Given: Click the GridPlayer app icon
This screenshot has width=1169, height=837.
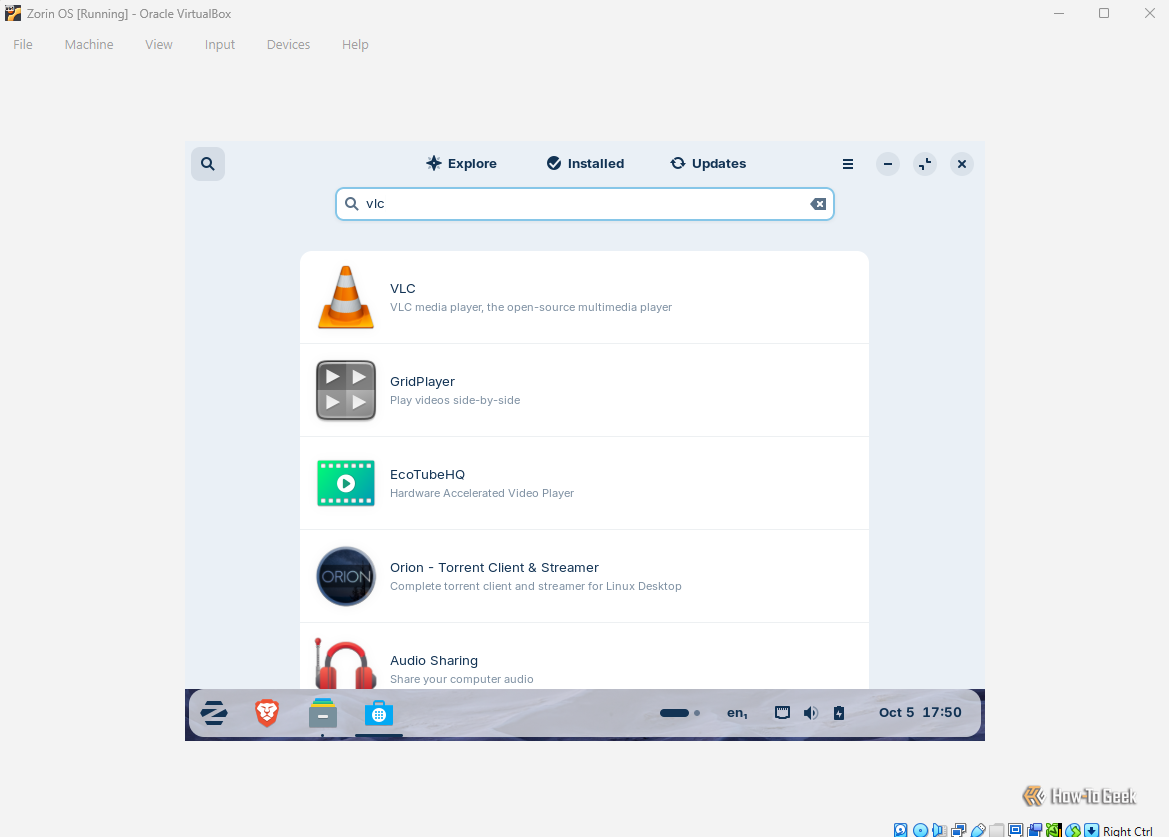Looking at the screenshot, I should [346, 391].
